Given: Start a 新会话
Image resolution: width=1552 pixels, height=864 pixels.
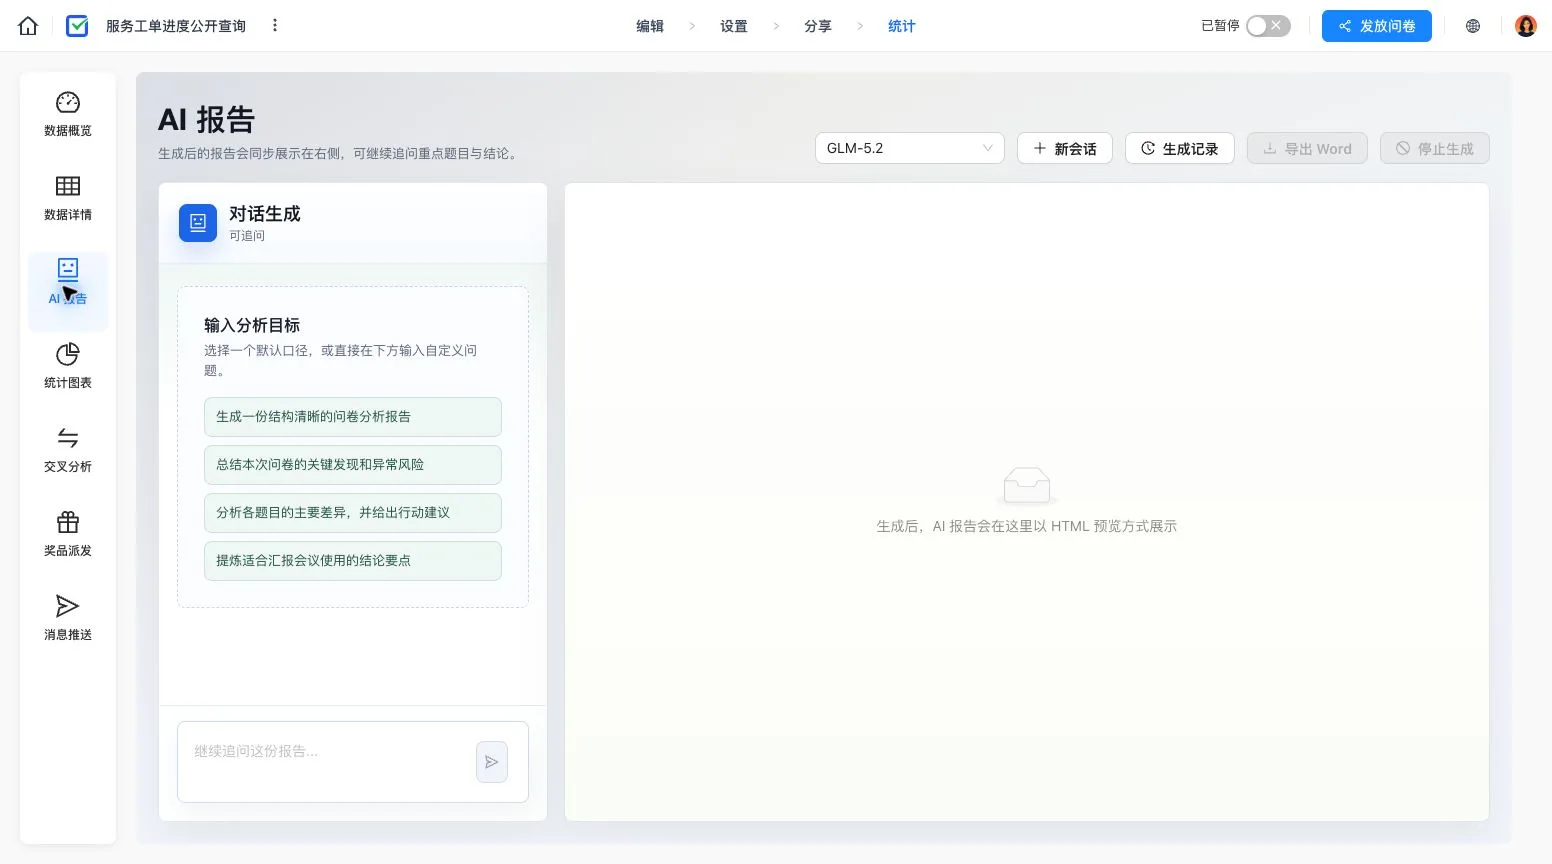Looking at the screenshot, I should point(1065,148).
